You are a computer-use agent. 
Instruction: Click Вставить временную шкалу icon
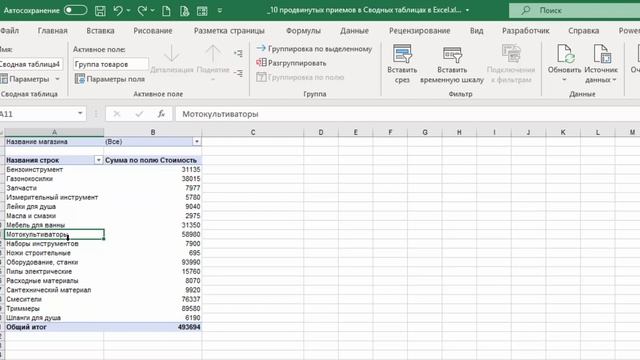tap(452, 55)
